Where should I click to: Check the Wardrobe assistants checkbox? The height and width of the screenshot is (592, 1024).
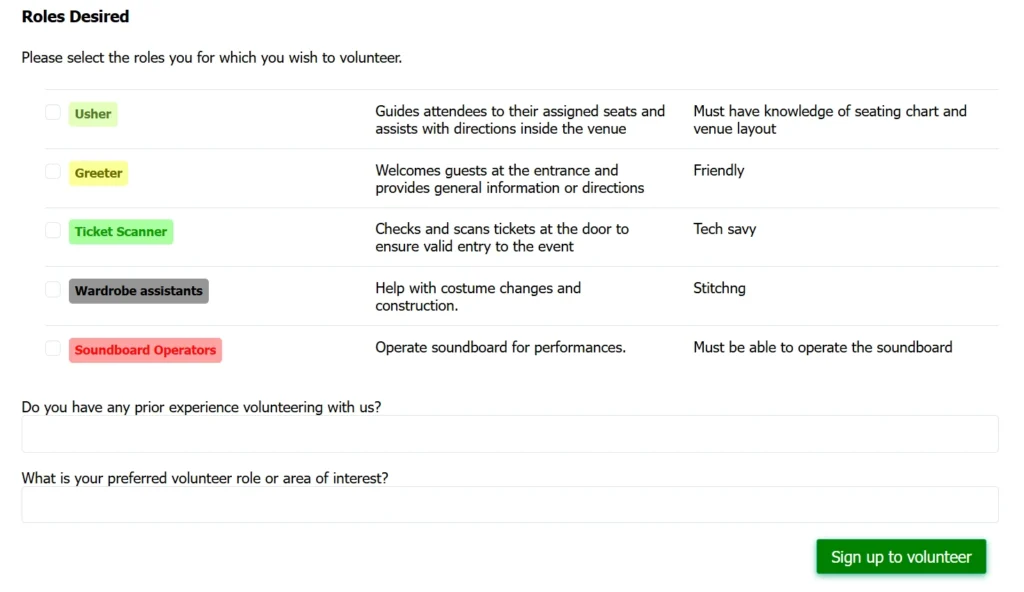tap(53, 290)
